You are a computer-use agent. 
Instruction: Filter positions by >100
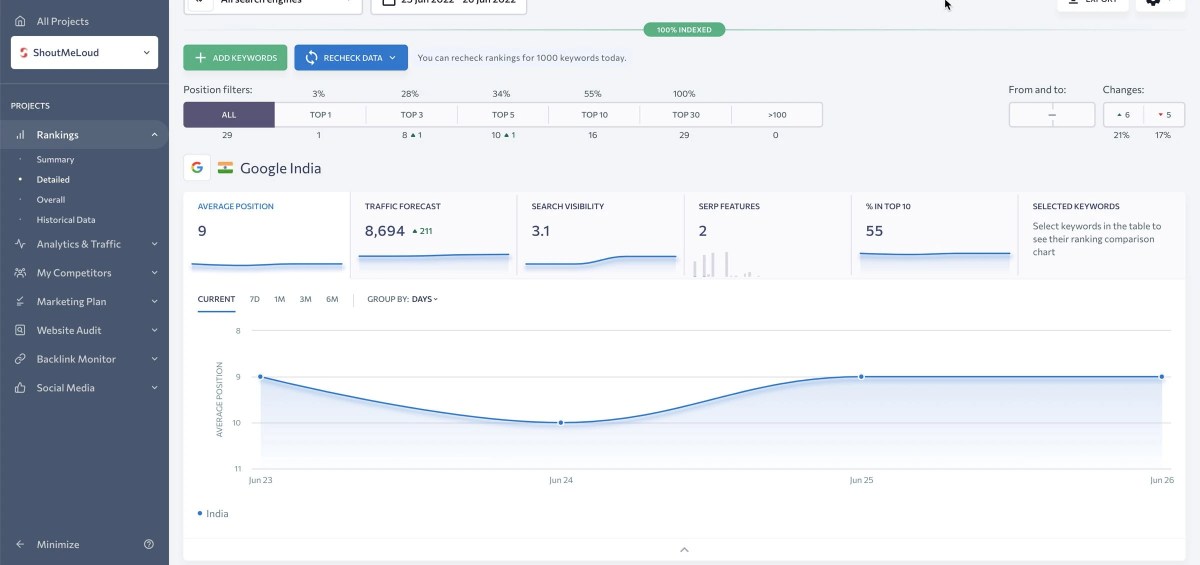[777, 115]
